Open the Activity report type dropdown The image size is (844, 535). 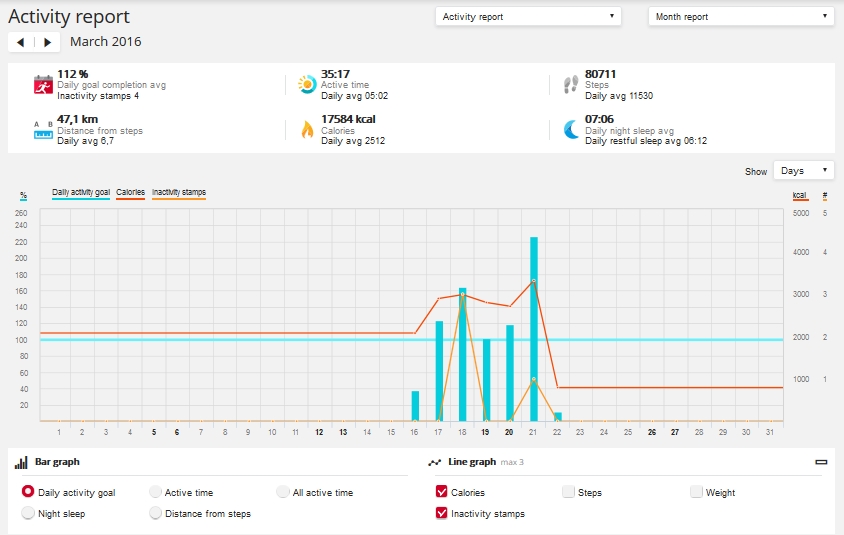pos(528,17)
